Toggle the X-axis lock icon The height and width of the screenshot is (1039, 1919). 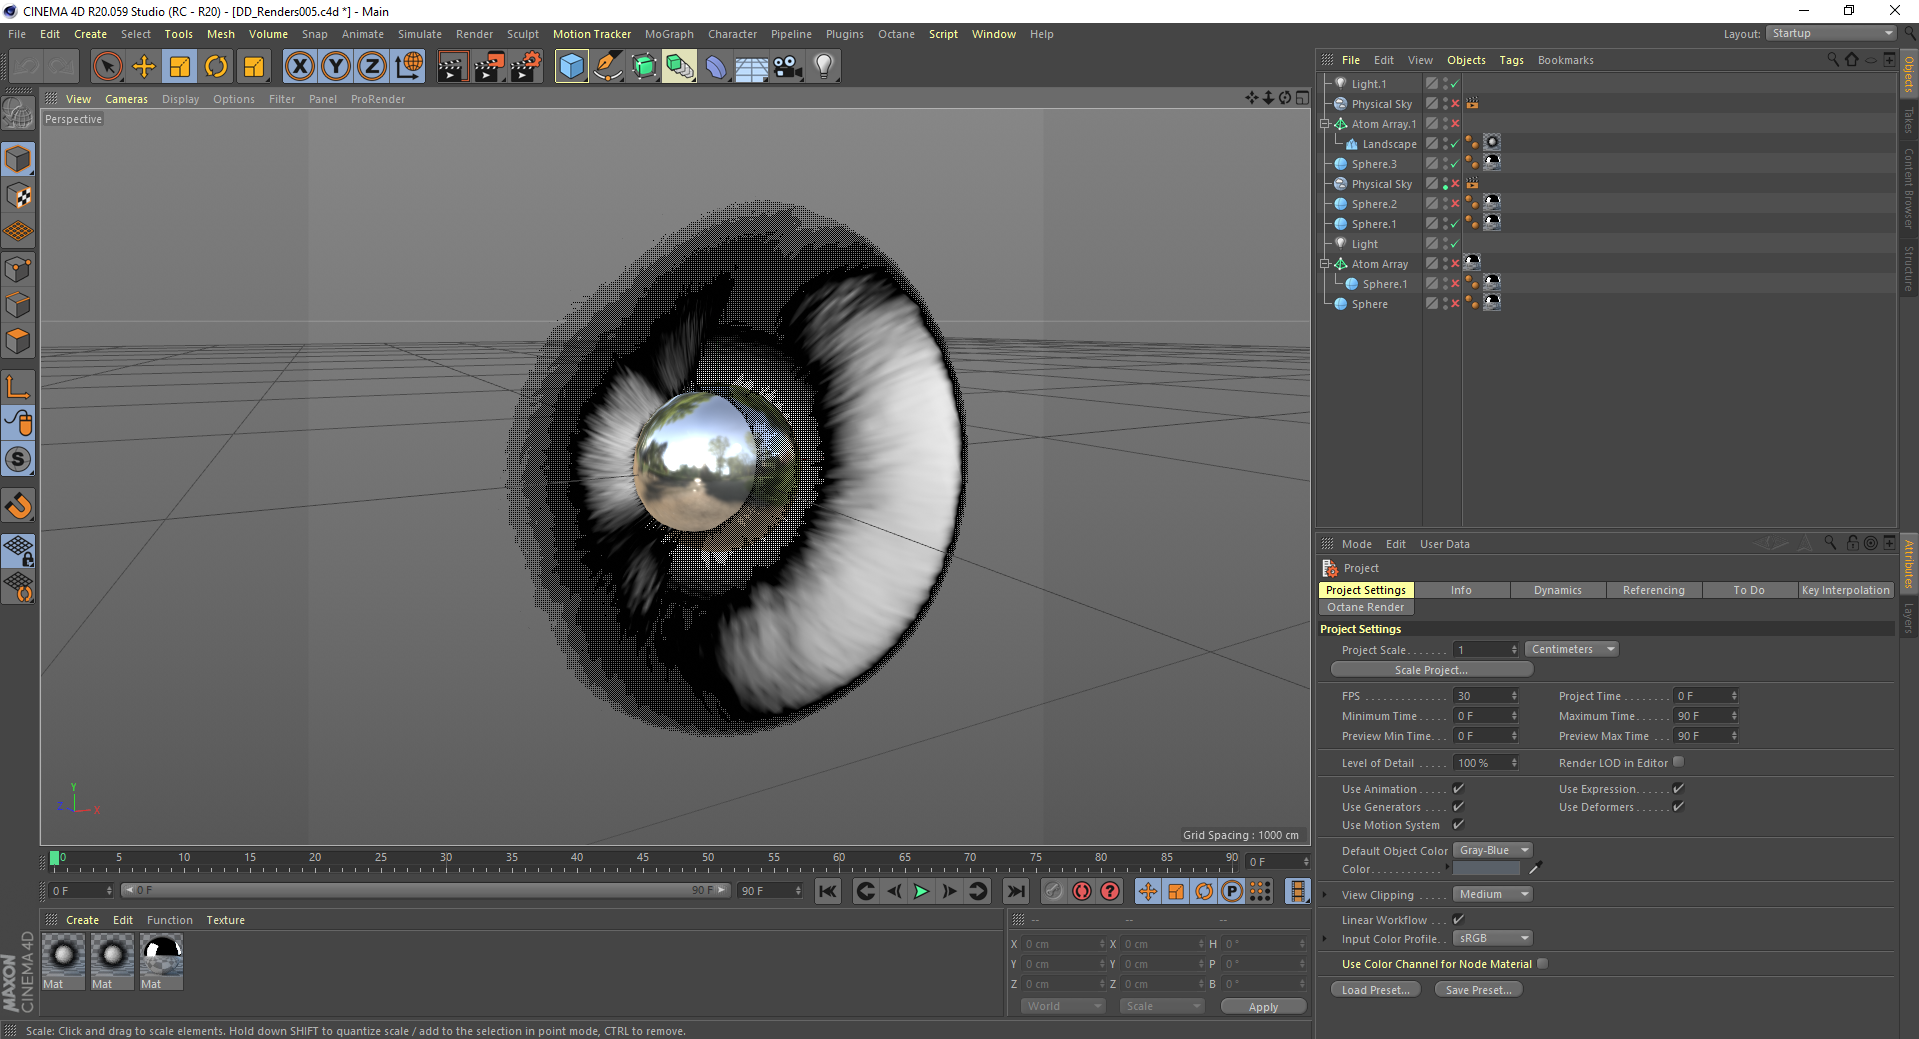[299, 67]
